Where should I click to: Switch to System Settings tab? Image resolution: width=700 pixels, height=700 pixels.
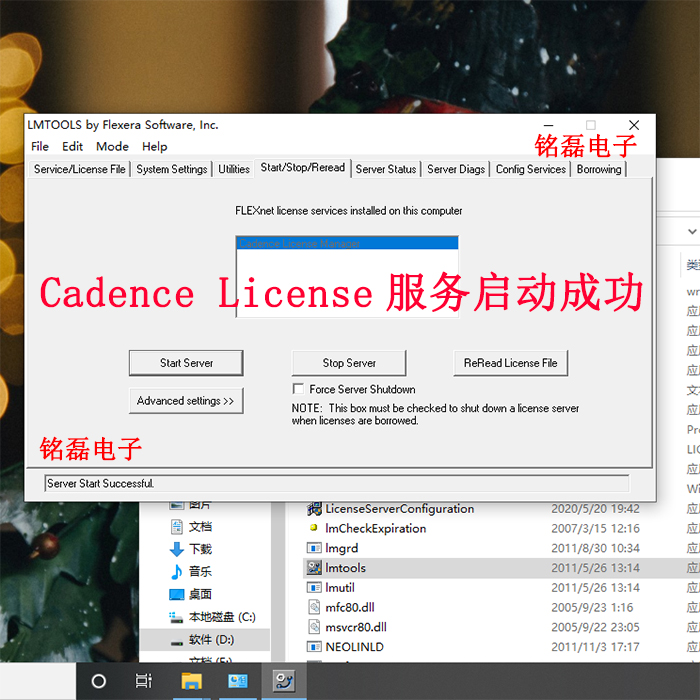coord(171,169)
